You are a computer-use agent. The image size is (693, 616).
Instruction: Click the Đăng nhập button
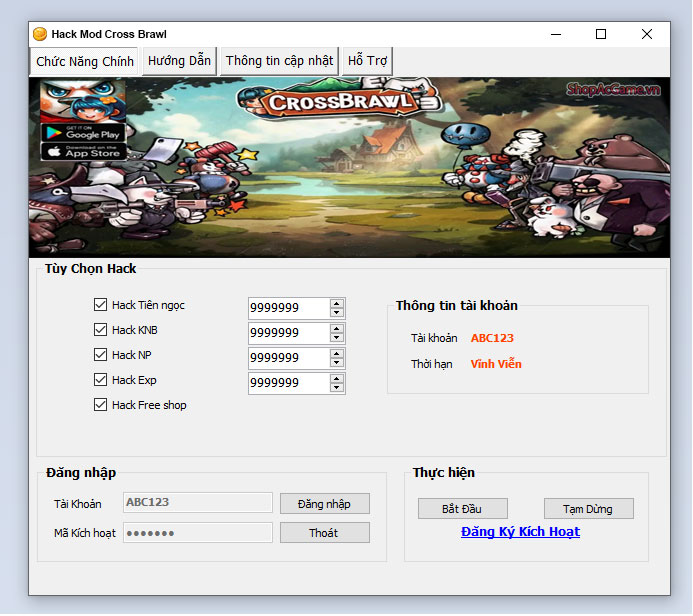pos(324,504)
